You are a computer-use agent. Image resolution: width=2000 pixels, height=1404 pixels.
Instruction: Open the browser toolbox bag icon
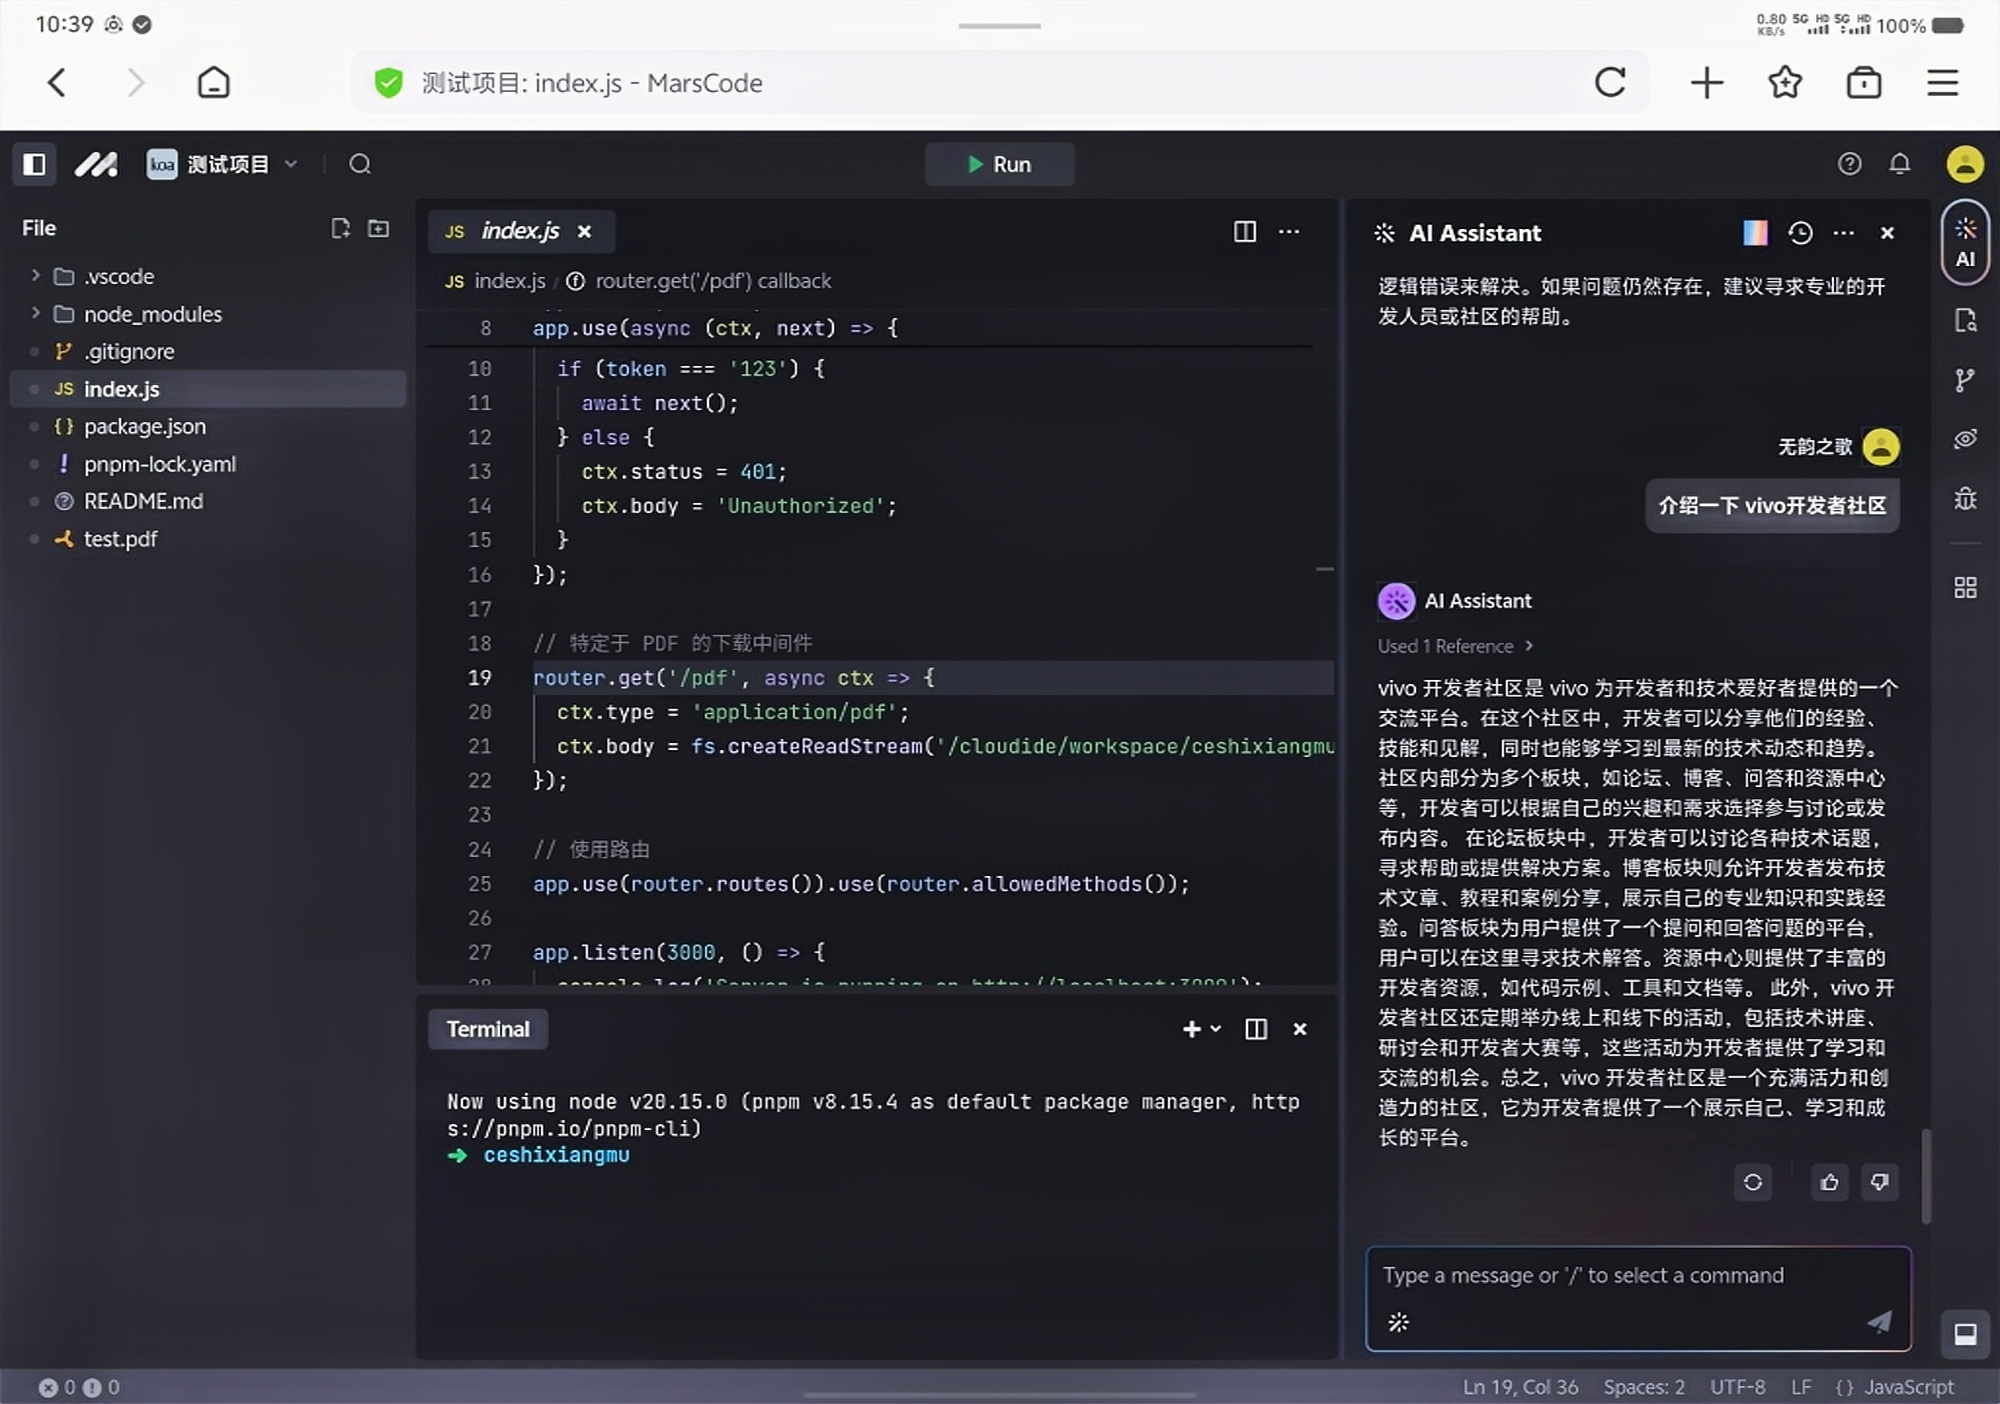click(1863, 82)
